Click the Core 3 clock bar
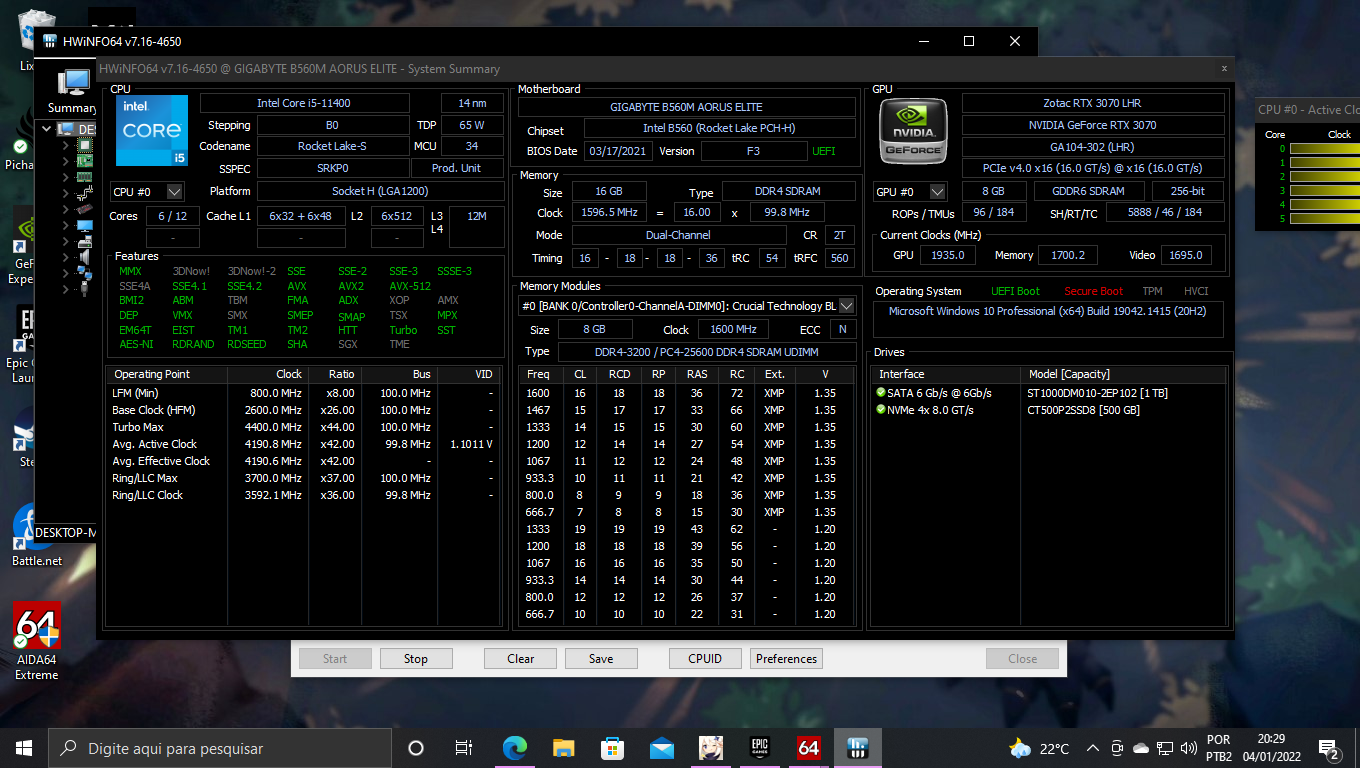 coord(1324,190)
